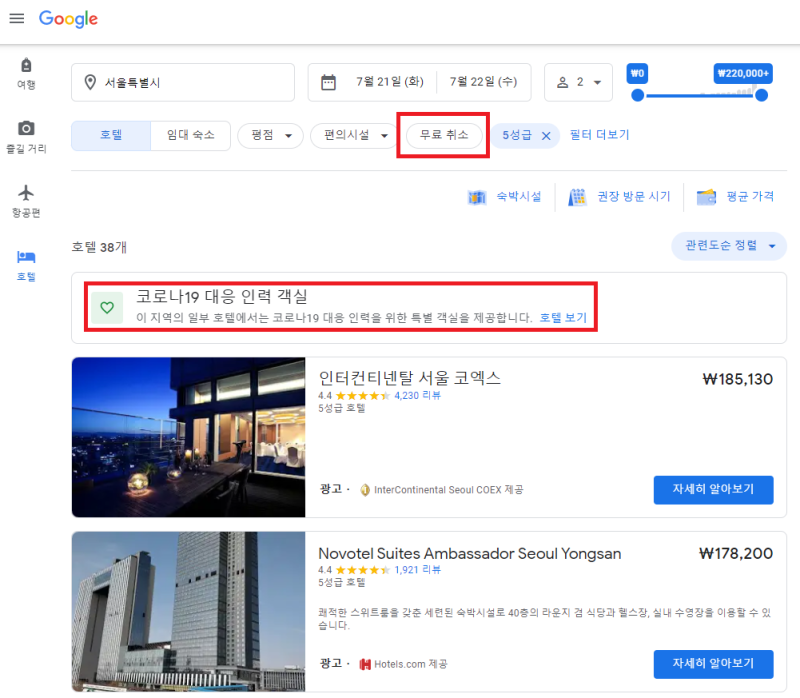Click the Google logo

pos(68,19)
